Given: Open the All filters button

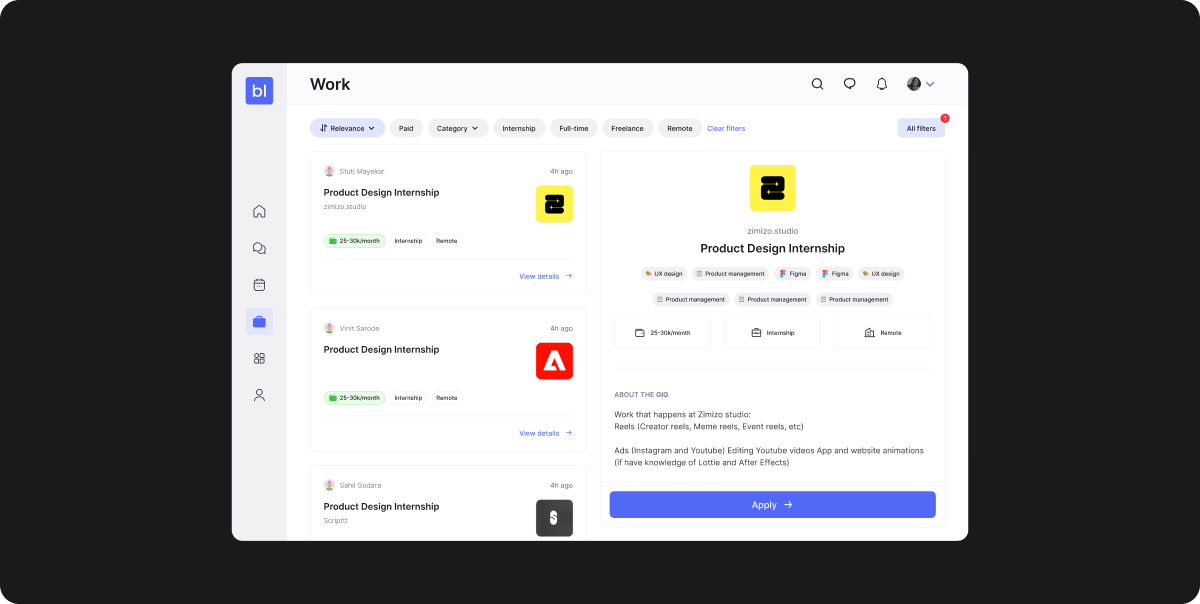Looking at the screenshot, I should click(920, 128).
